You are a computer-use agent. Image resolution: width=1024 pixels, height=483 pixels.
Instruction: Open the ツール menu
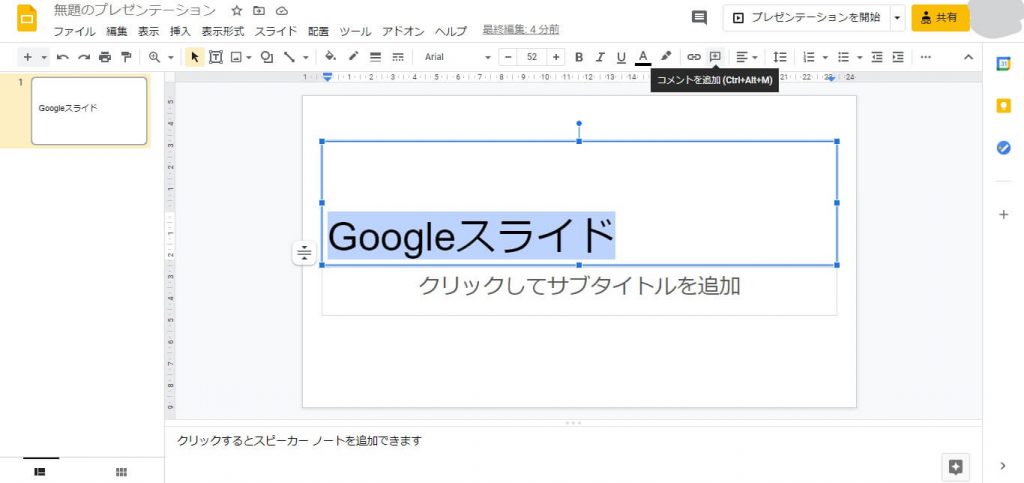pyautogui.click(x=355, y=31)
